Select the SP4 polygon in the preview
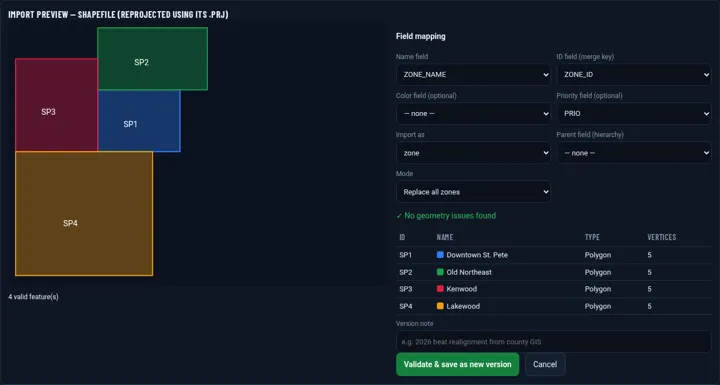 84,214
